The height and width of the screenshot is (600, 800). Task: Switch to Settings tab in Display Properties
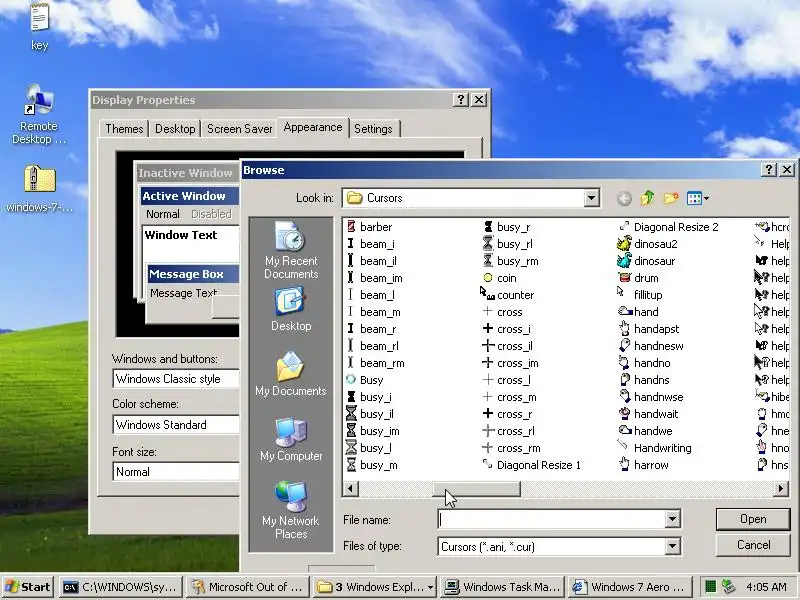point(373,129)
